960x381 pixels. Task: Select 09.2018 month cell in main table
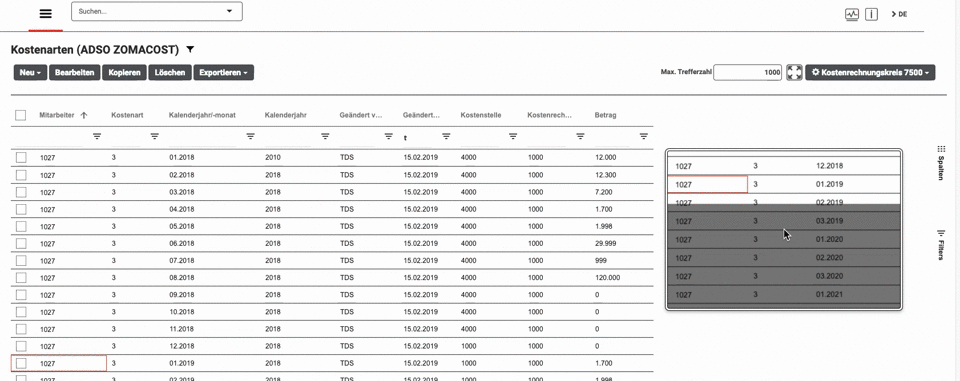click(x=182, y=295)
